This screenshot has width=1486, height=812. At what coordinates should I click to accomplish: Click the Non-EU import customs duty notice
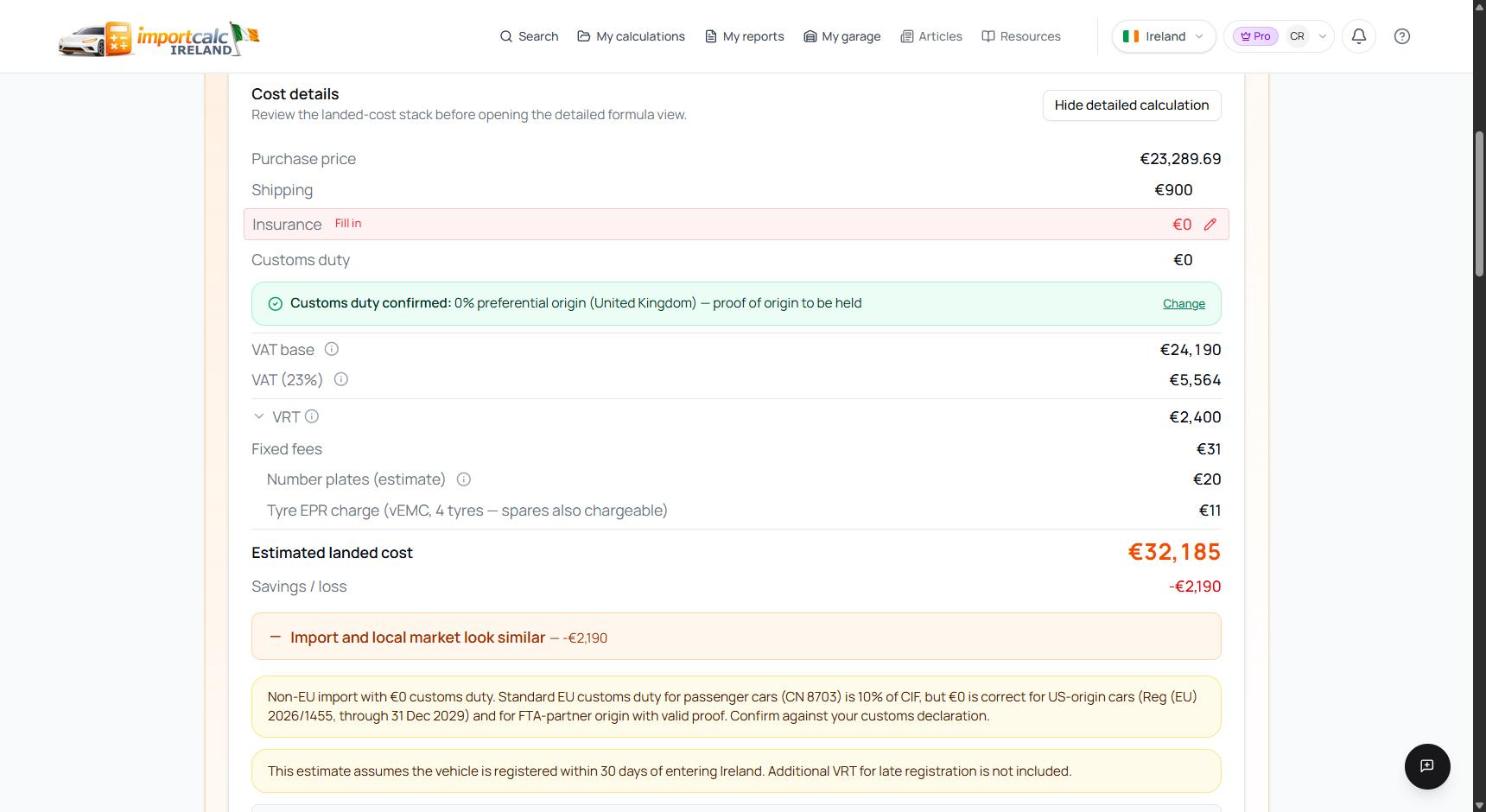(736, 706)
